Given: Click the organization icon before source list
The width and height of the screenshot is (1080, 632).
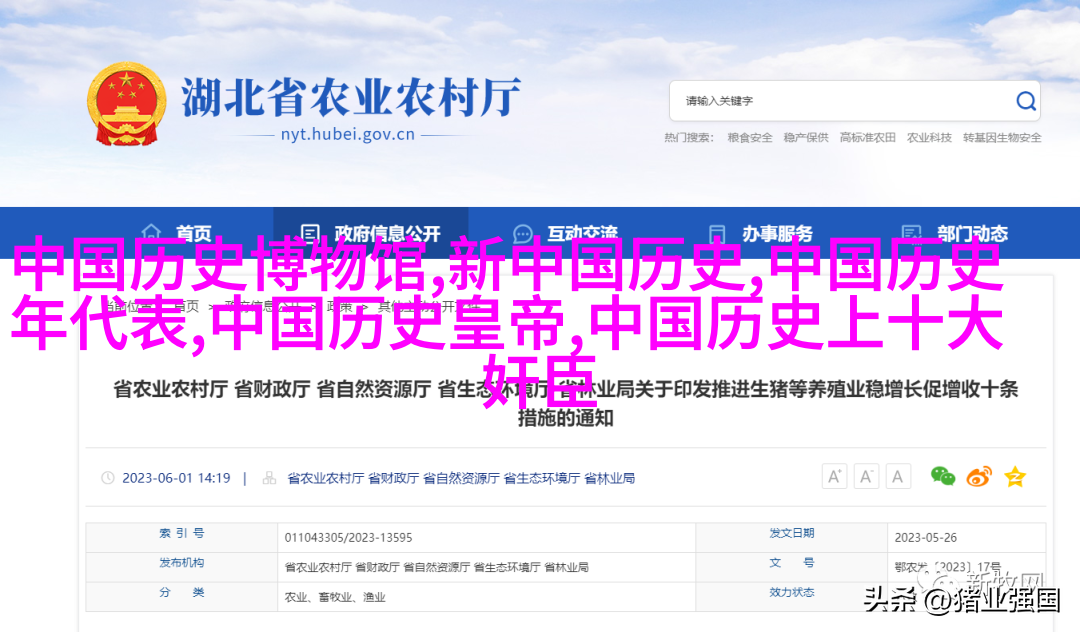Looking at the screenshot, I should (270, 479).
